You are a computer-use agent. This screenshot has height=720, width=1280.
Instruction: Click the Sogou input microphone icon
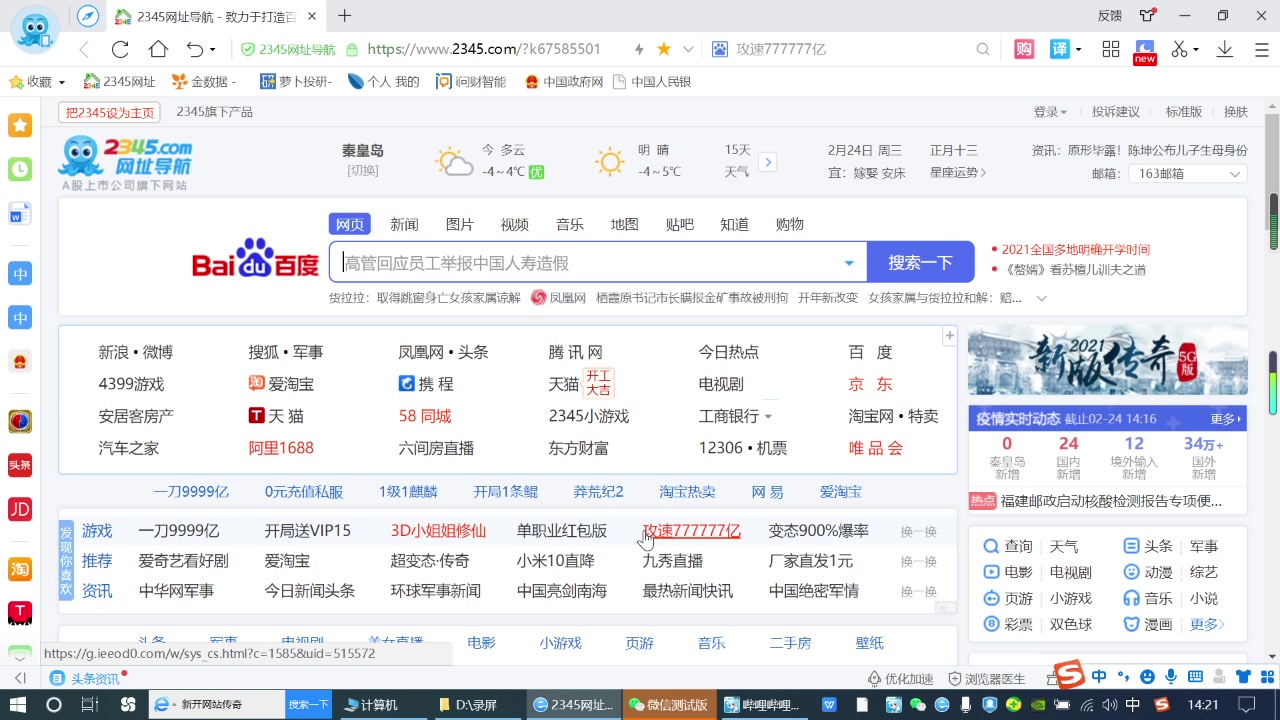(1169, 677)
